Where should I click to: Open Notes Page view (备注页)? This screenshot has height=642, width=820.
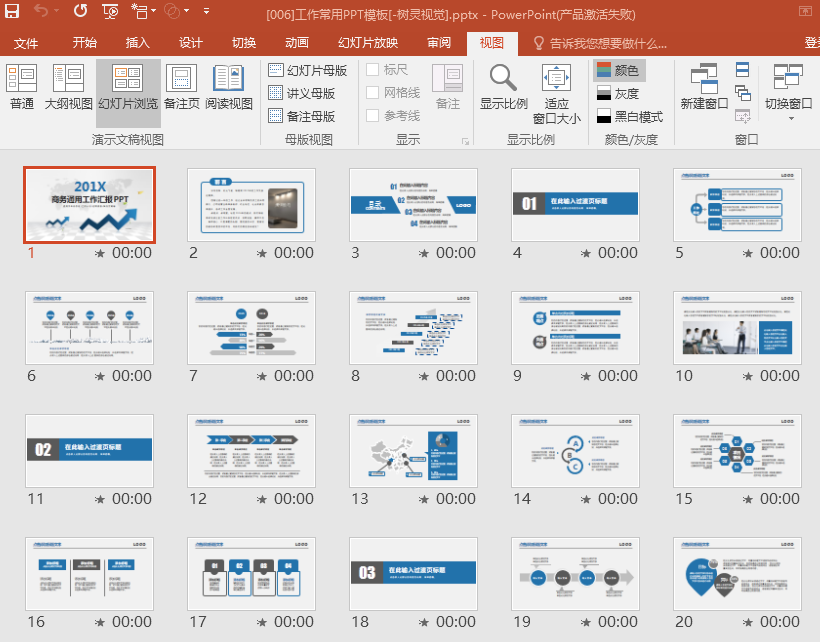181,87
